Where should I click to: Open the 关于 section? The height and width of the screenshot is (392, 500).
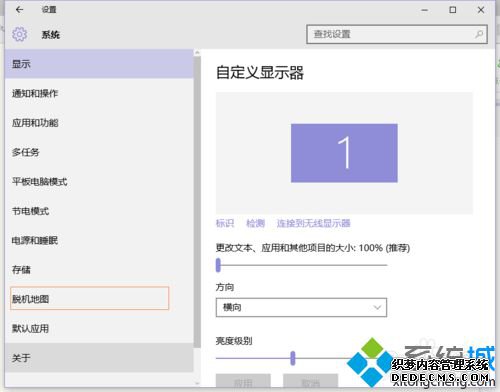point(99,358)
